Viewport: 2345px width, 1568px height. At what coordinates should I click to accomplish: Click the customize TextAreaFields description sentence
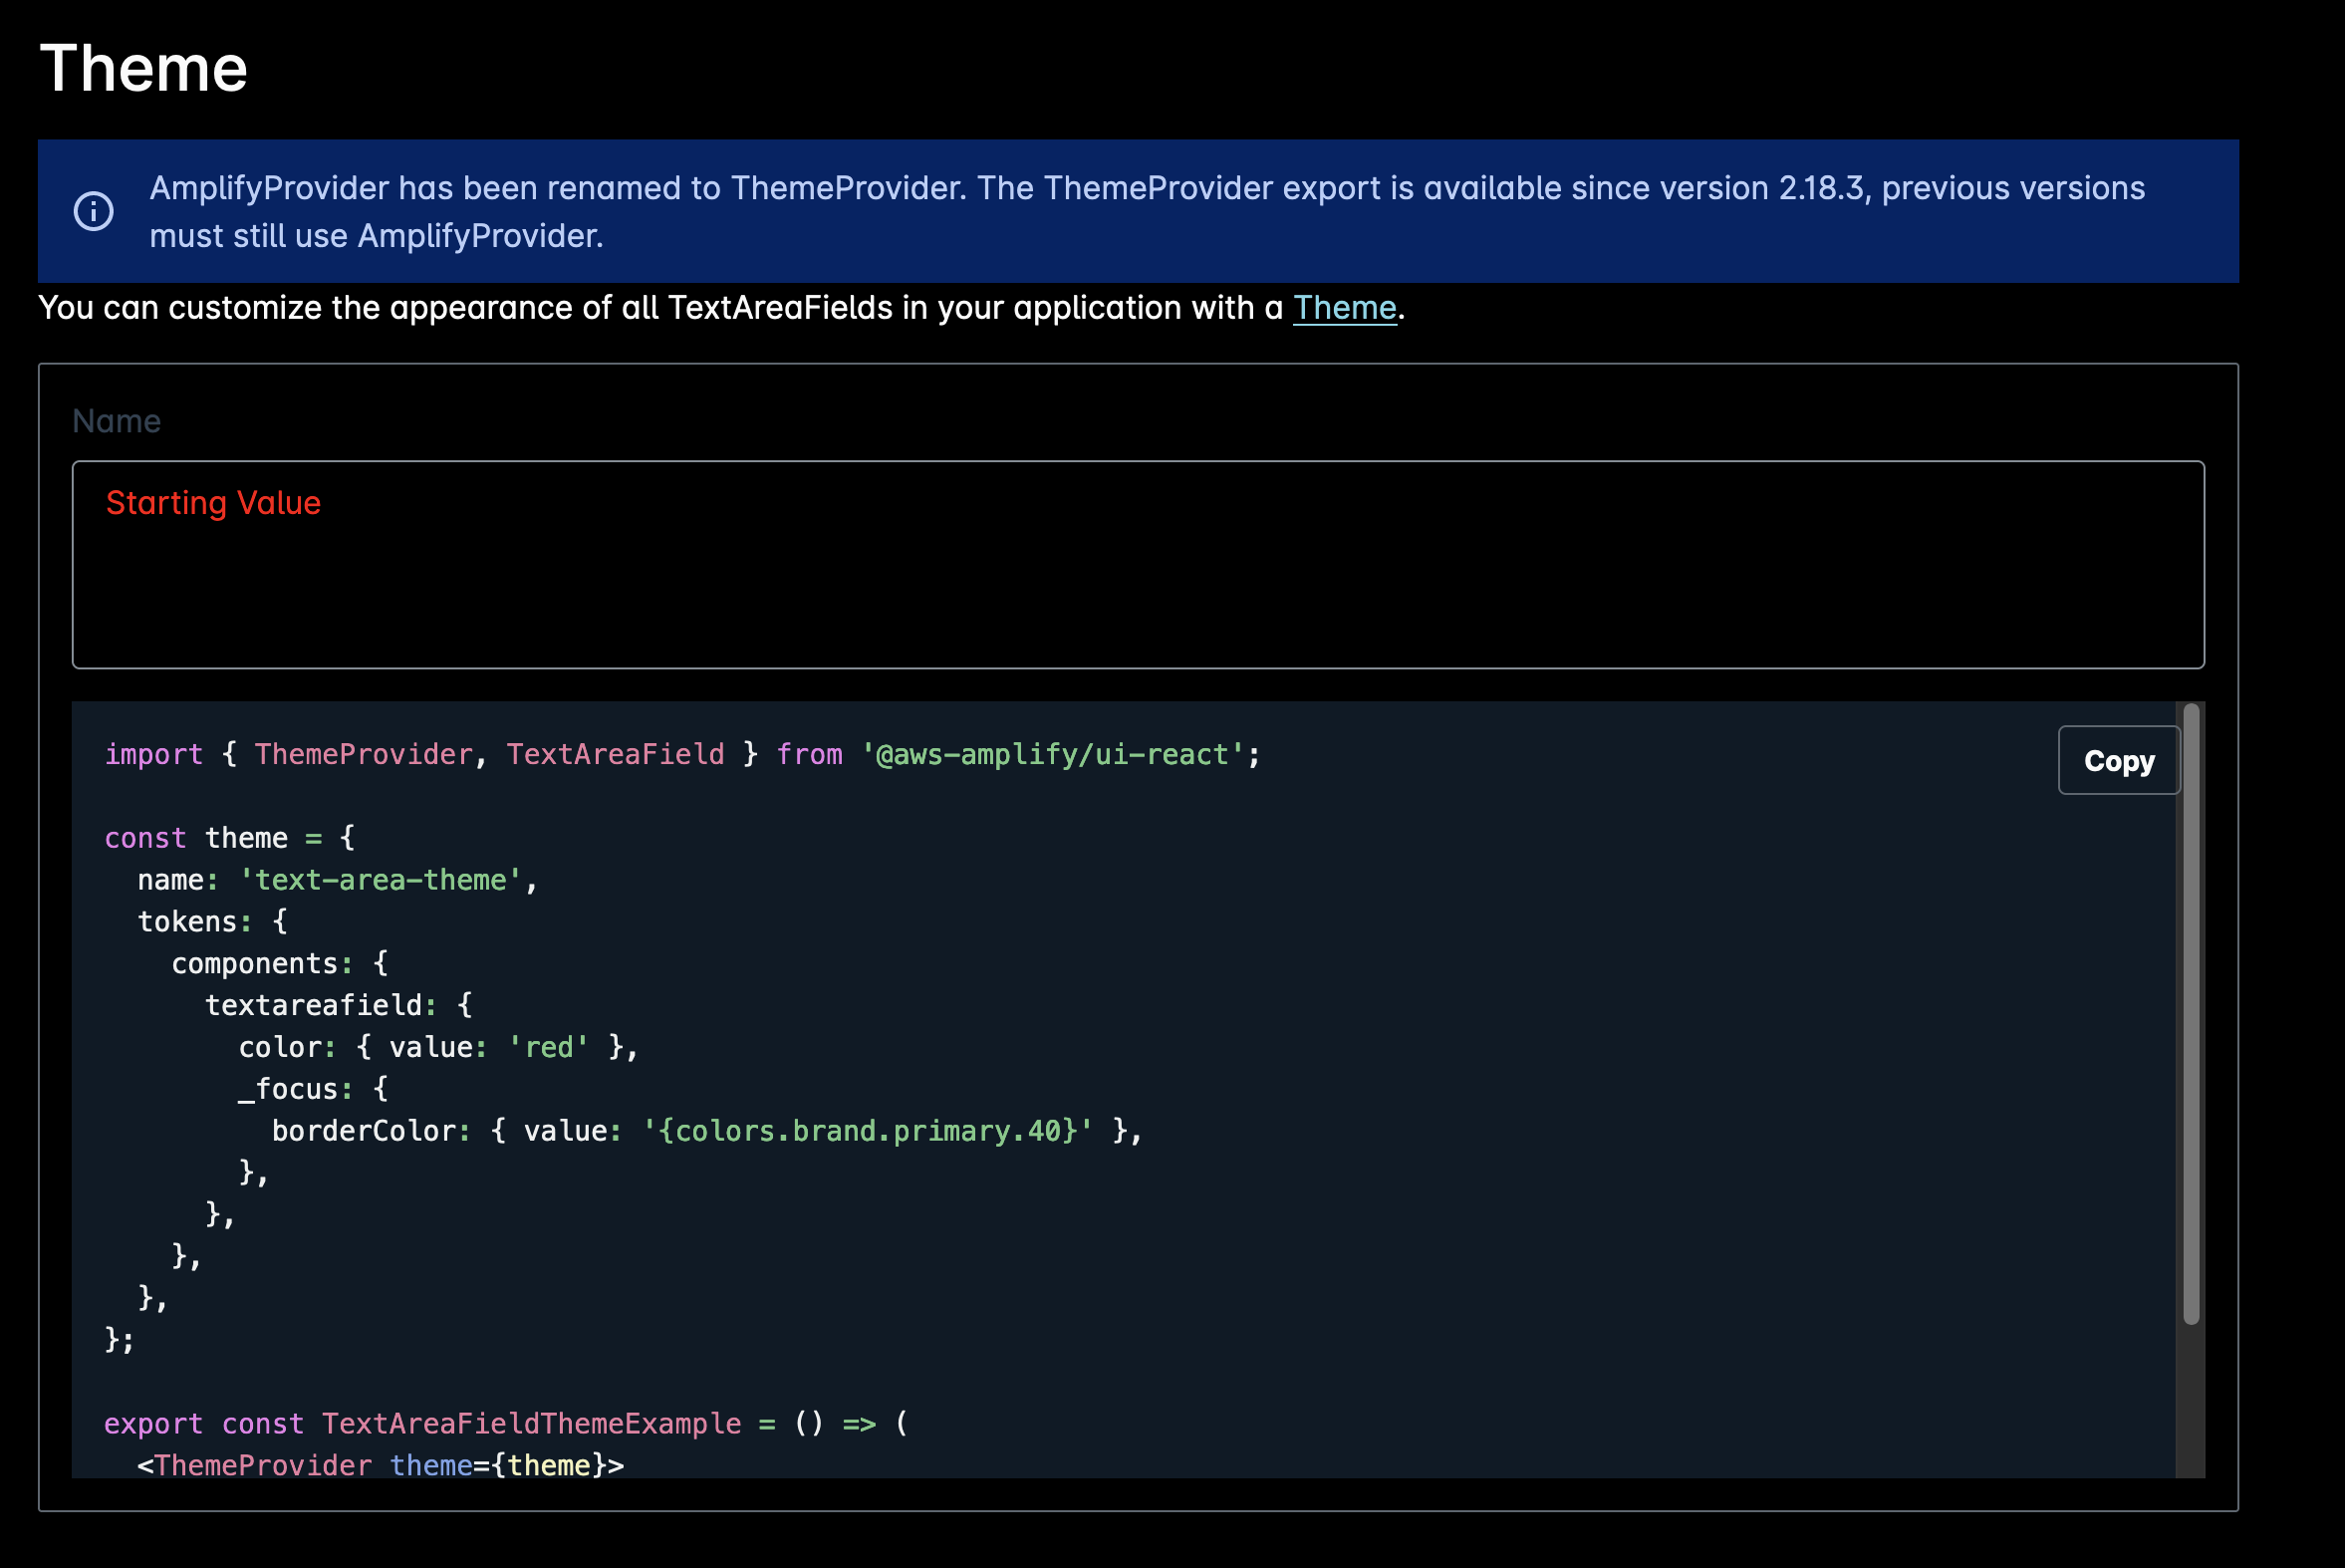tap(660, 308)
